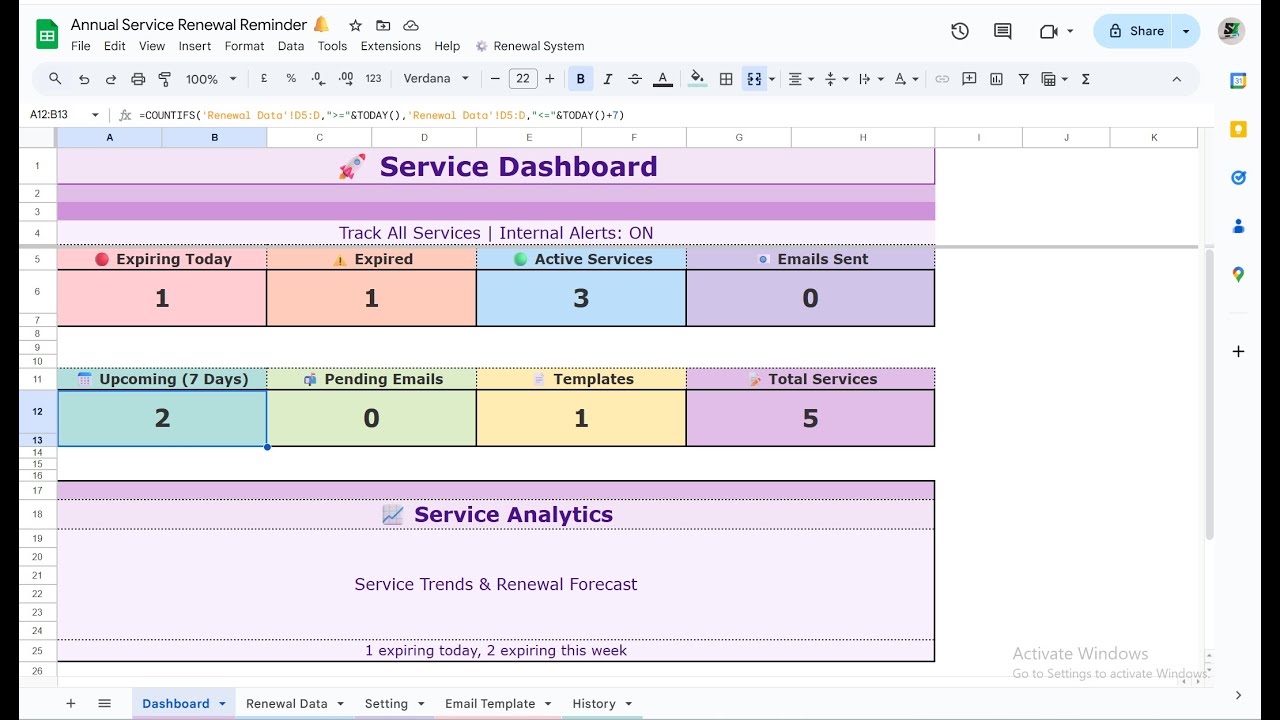The width and height of the screenshot is (1280, 720).
Task: Click the redo arrow icon
Action: (111, 79)
